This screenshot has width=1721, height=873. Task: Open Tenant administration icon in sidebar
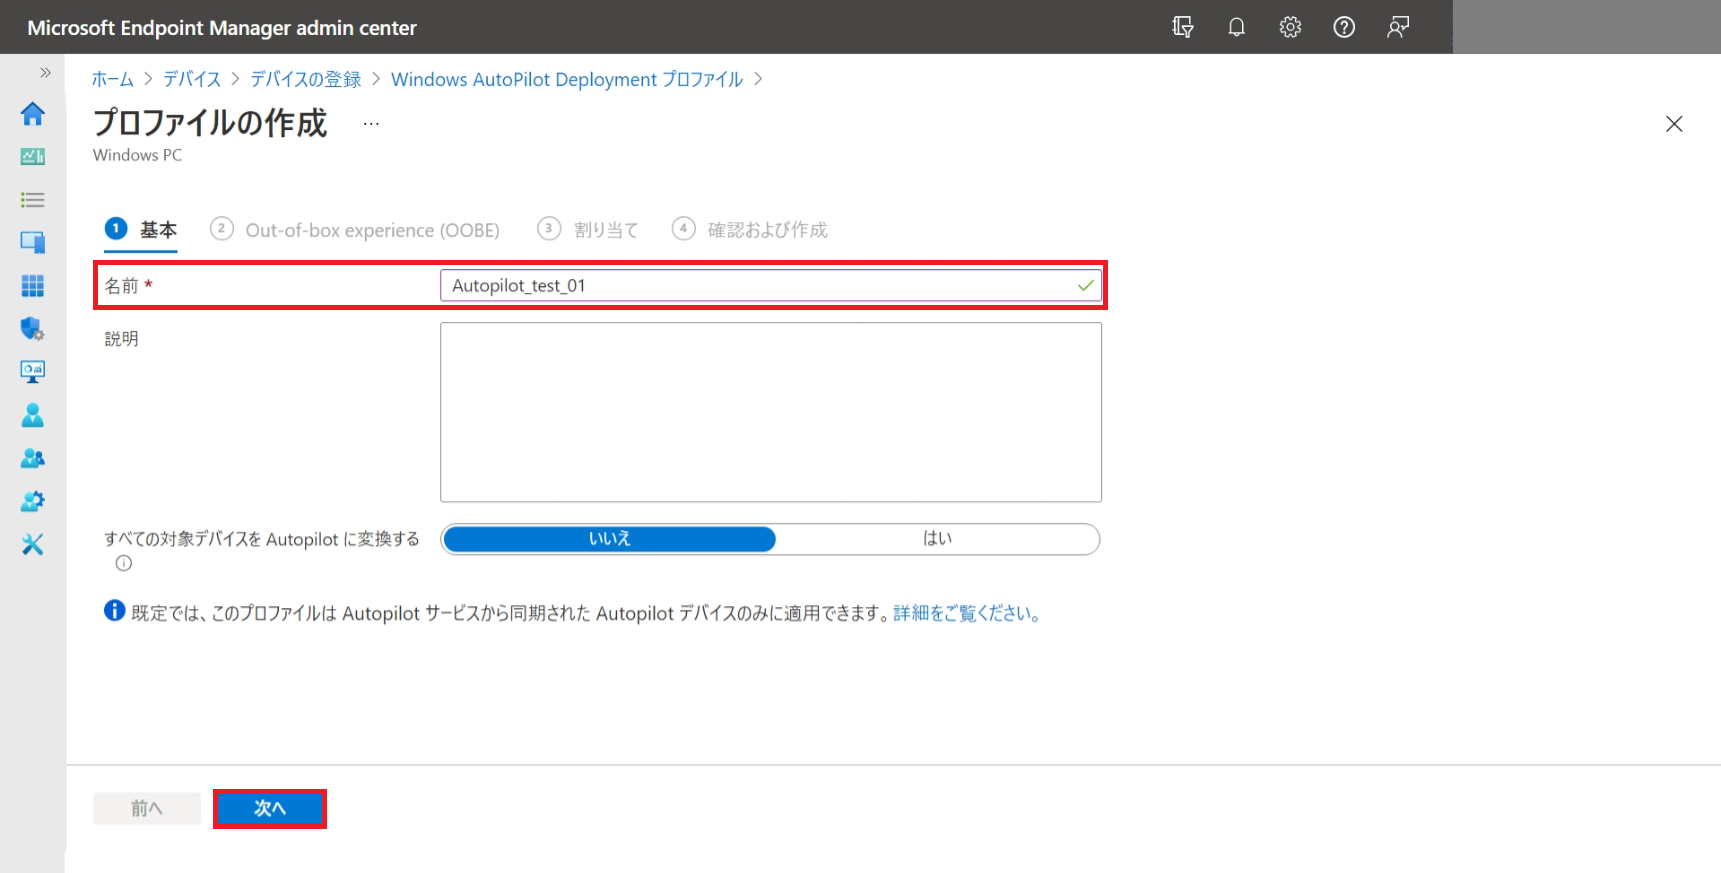pos(33,501)
